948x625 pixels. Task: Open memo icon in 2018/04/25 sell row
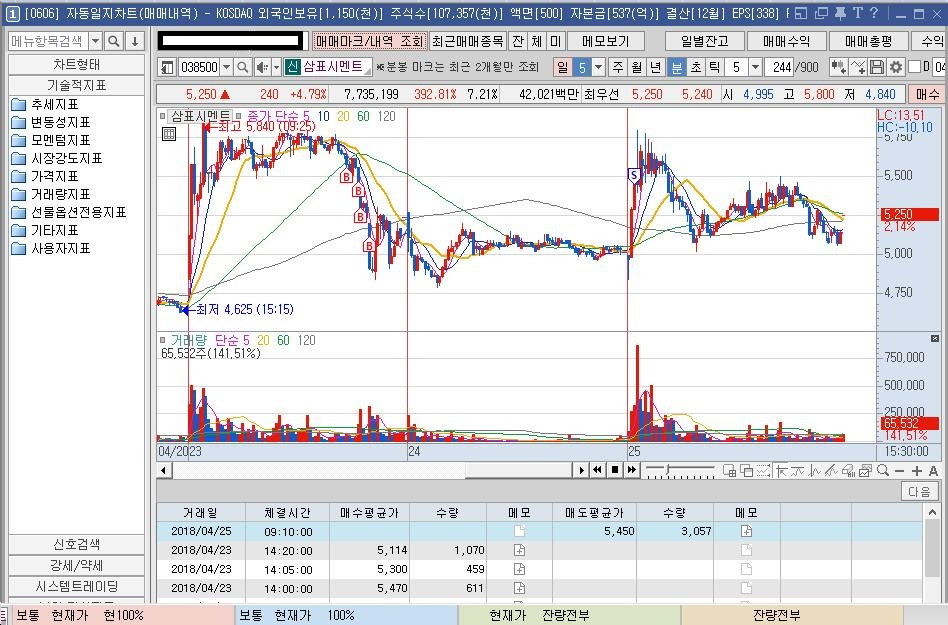pos(747,531)
